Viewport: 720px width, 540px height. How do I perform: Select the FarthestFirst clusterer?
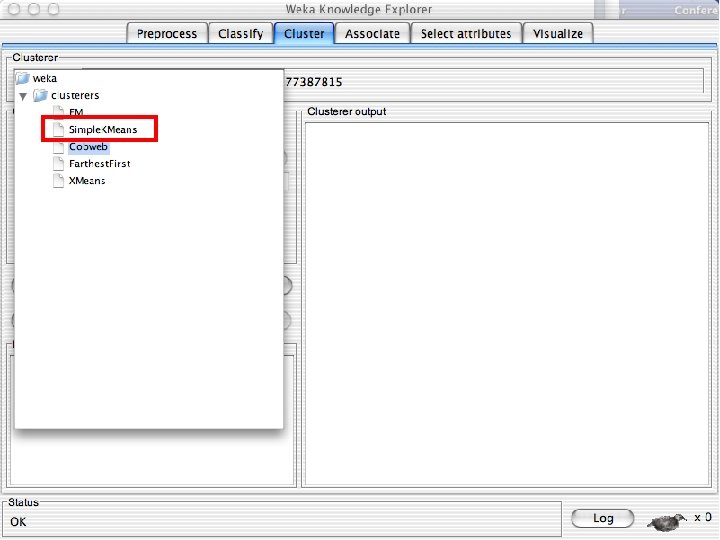[x=100, y=163]
